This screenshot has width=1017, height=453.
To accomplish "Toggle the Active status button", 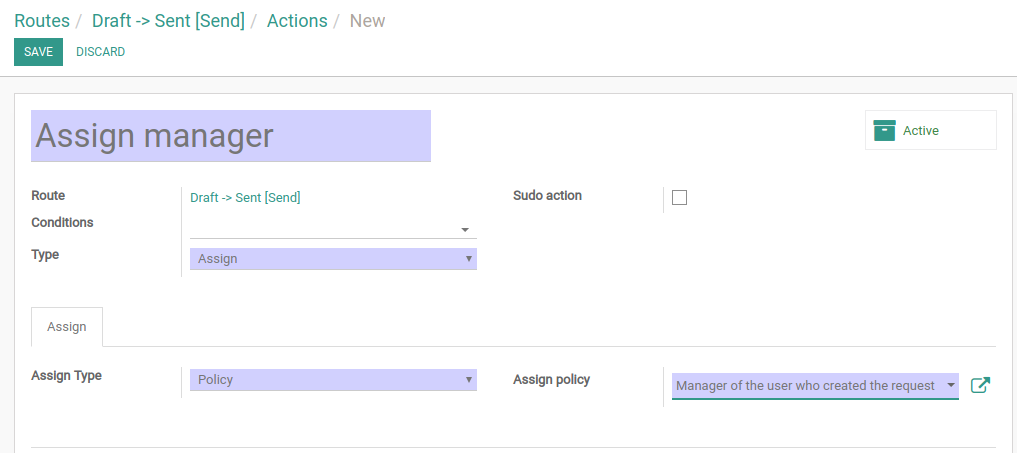I will pos(931,130).
